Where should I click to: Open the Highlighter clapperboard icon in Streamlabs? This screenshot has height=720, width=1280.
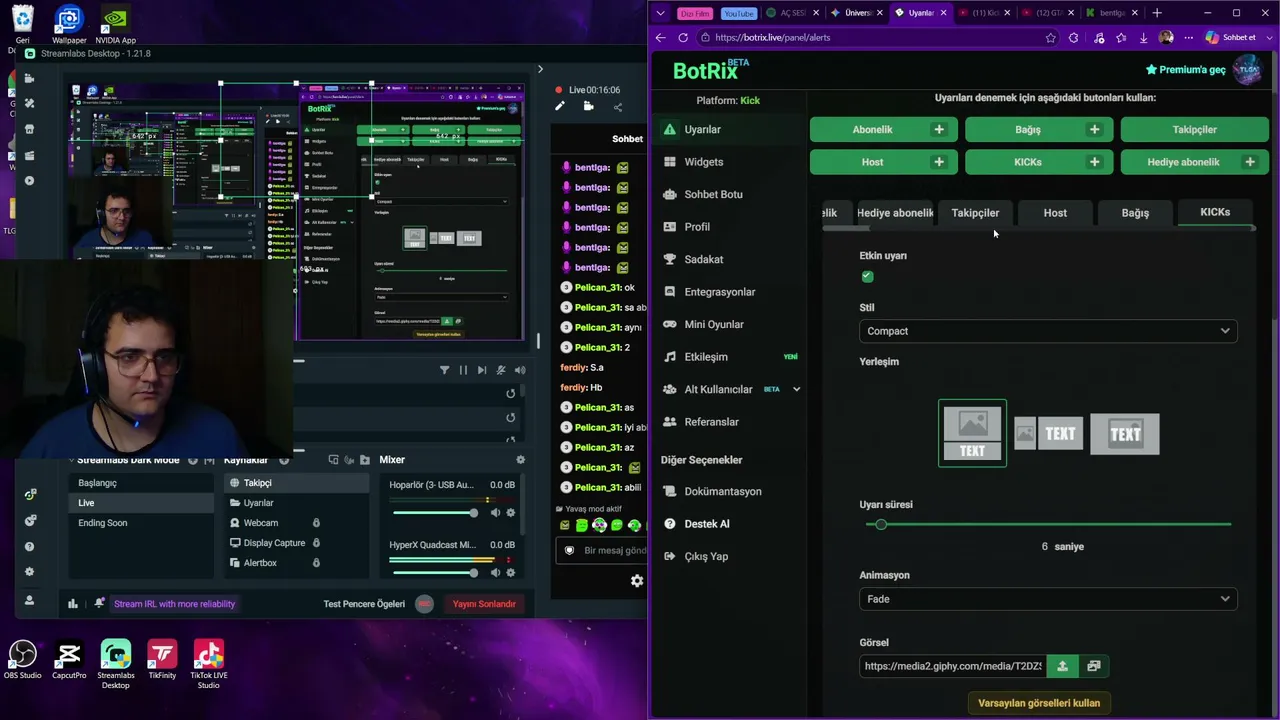click(29, 155)
